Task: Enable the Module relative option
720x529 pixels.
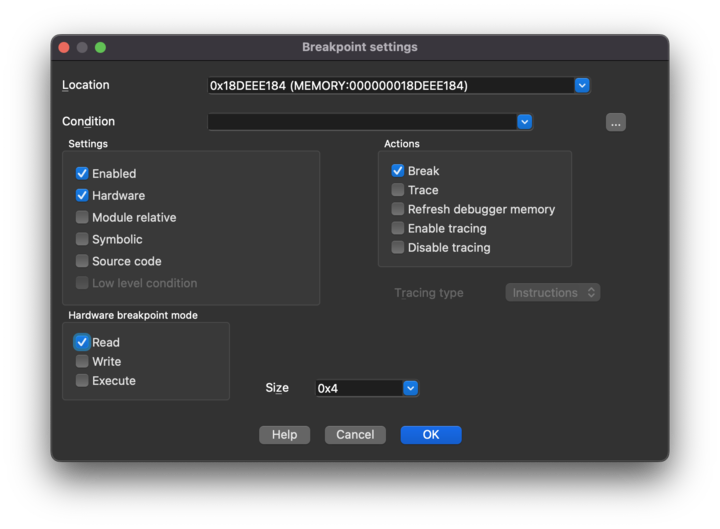Action: click(82, 218)
